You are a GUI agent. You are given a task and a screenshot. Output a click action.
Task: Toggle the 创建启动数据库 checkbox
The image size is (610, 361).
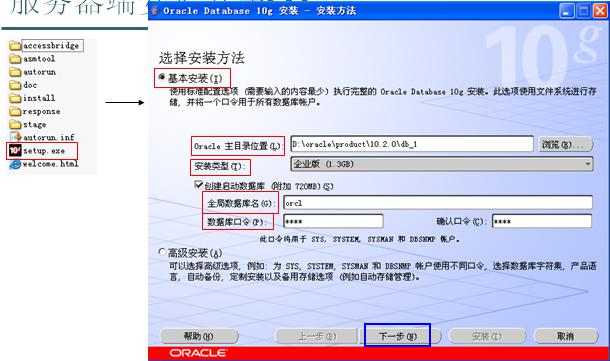pos(198,184)
